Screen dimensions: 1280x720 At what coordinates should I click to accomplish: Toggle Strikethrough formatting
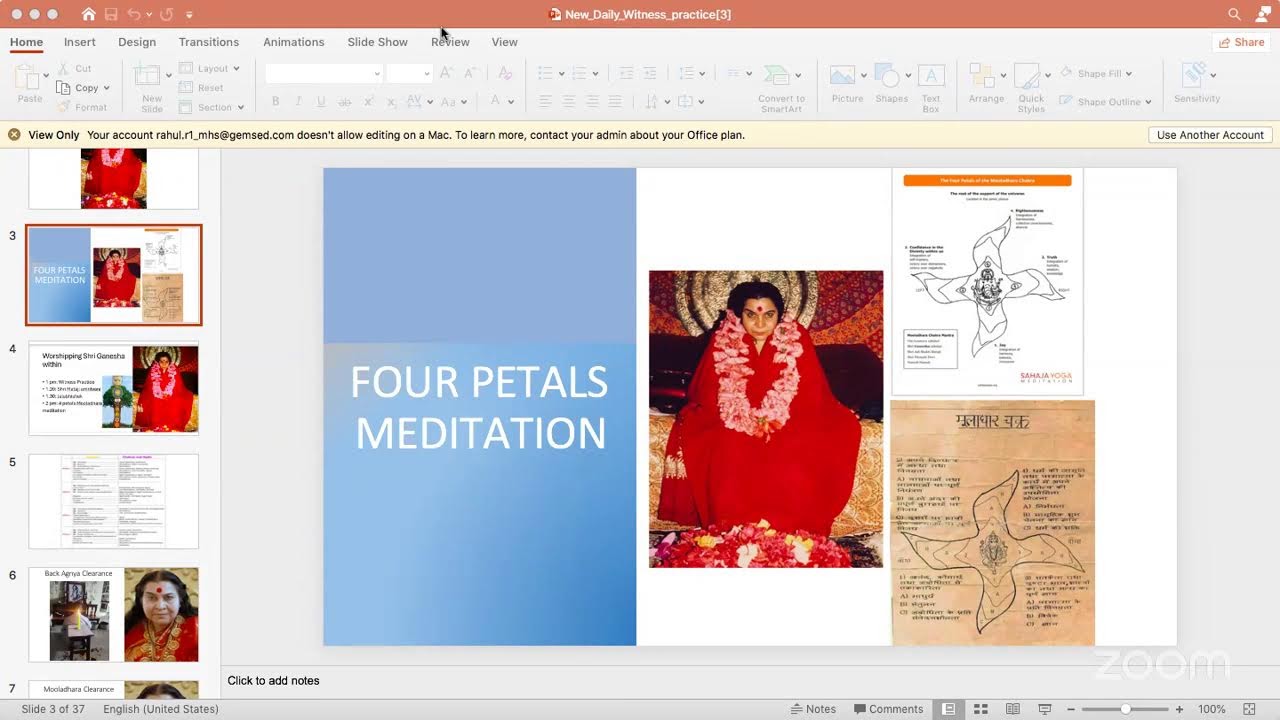345,102
